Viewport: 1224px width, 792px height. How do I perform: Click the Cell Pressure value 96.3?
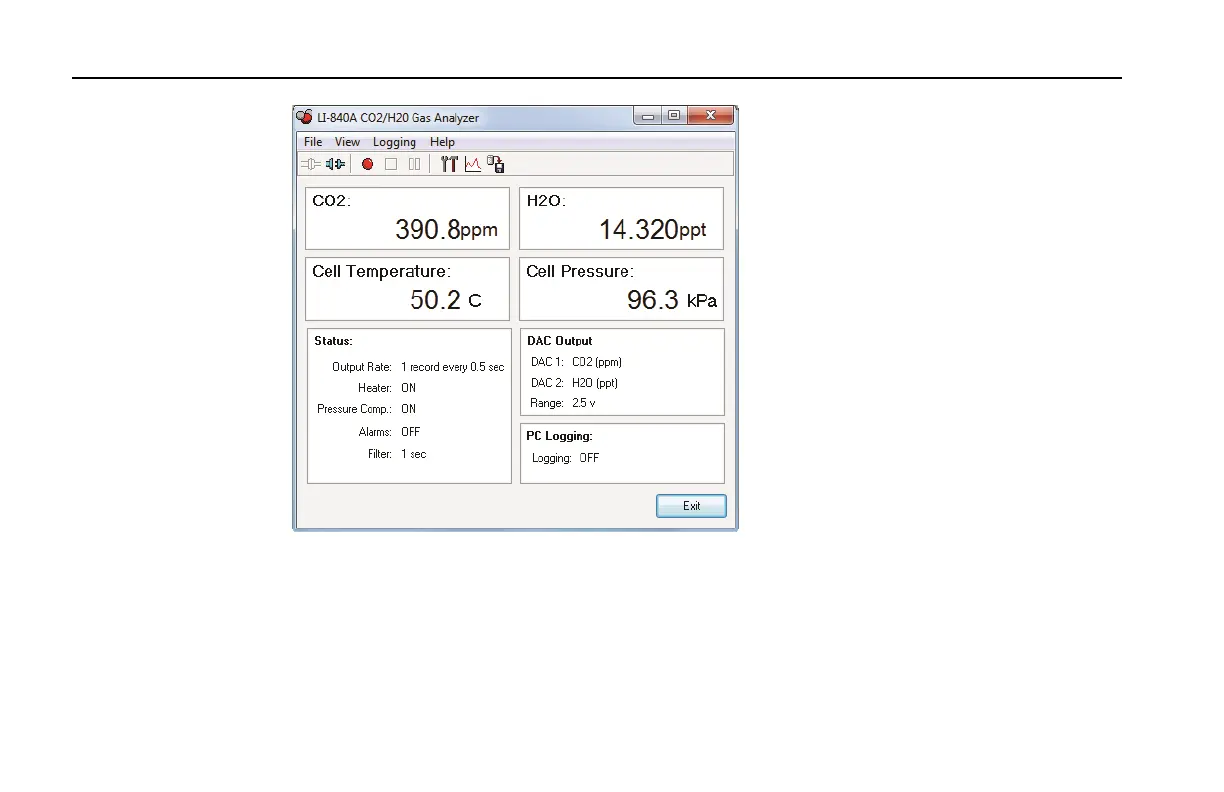click(653, 300)
